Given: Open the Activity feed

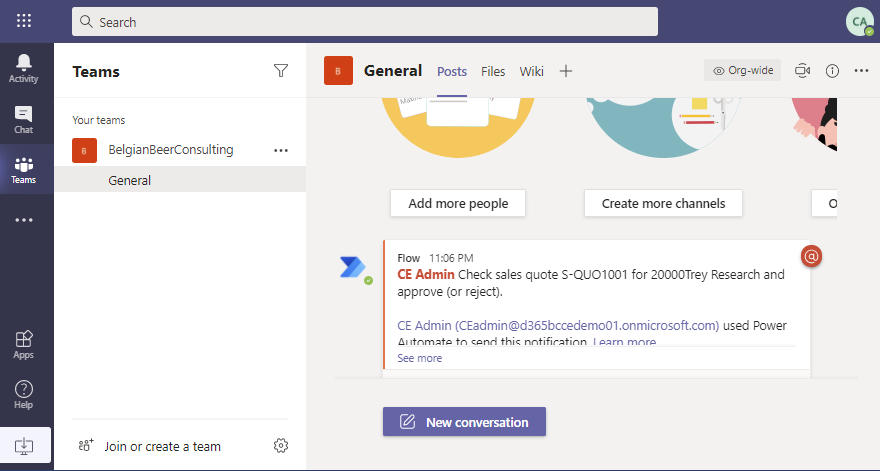Looking at the screenshot, I should coord(24,68).
